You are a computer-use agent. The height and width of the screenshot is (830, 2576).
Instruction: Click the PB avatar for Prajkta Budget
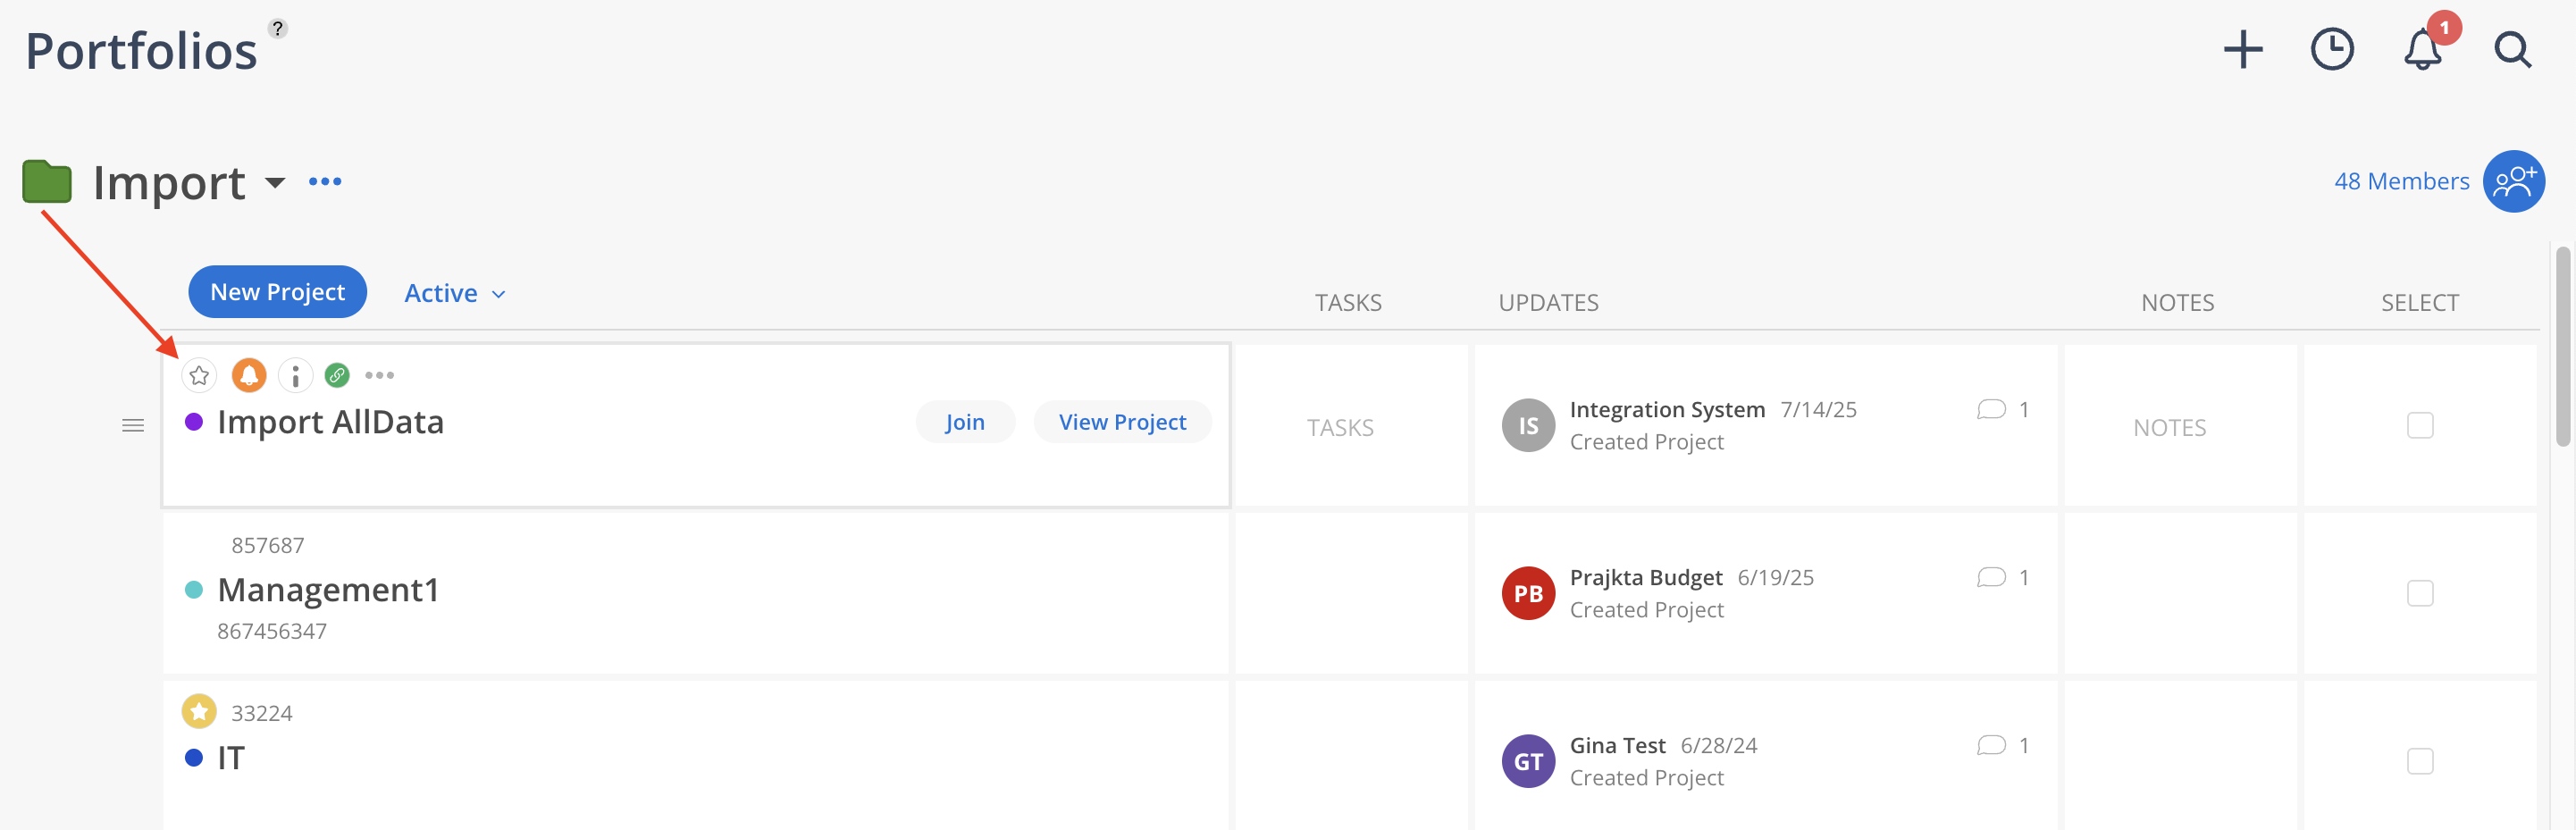point(1528,593)
